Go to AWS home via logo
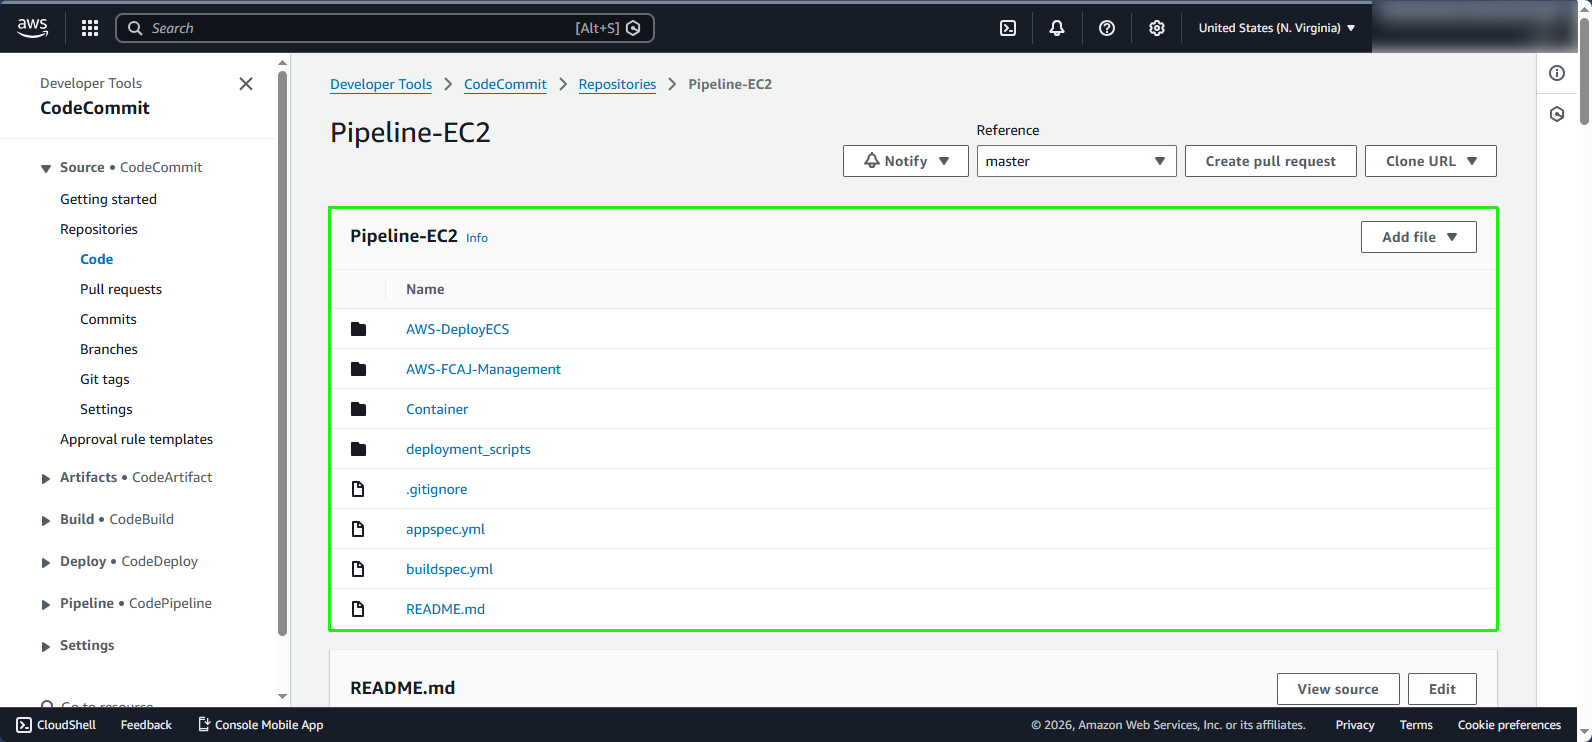1592x742 pixels. click(x=32, y=28)
